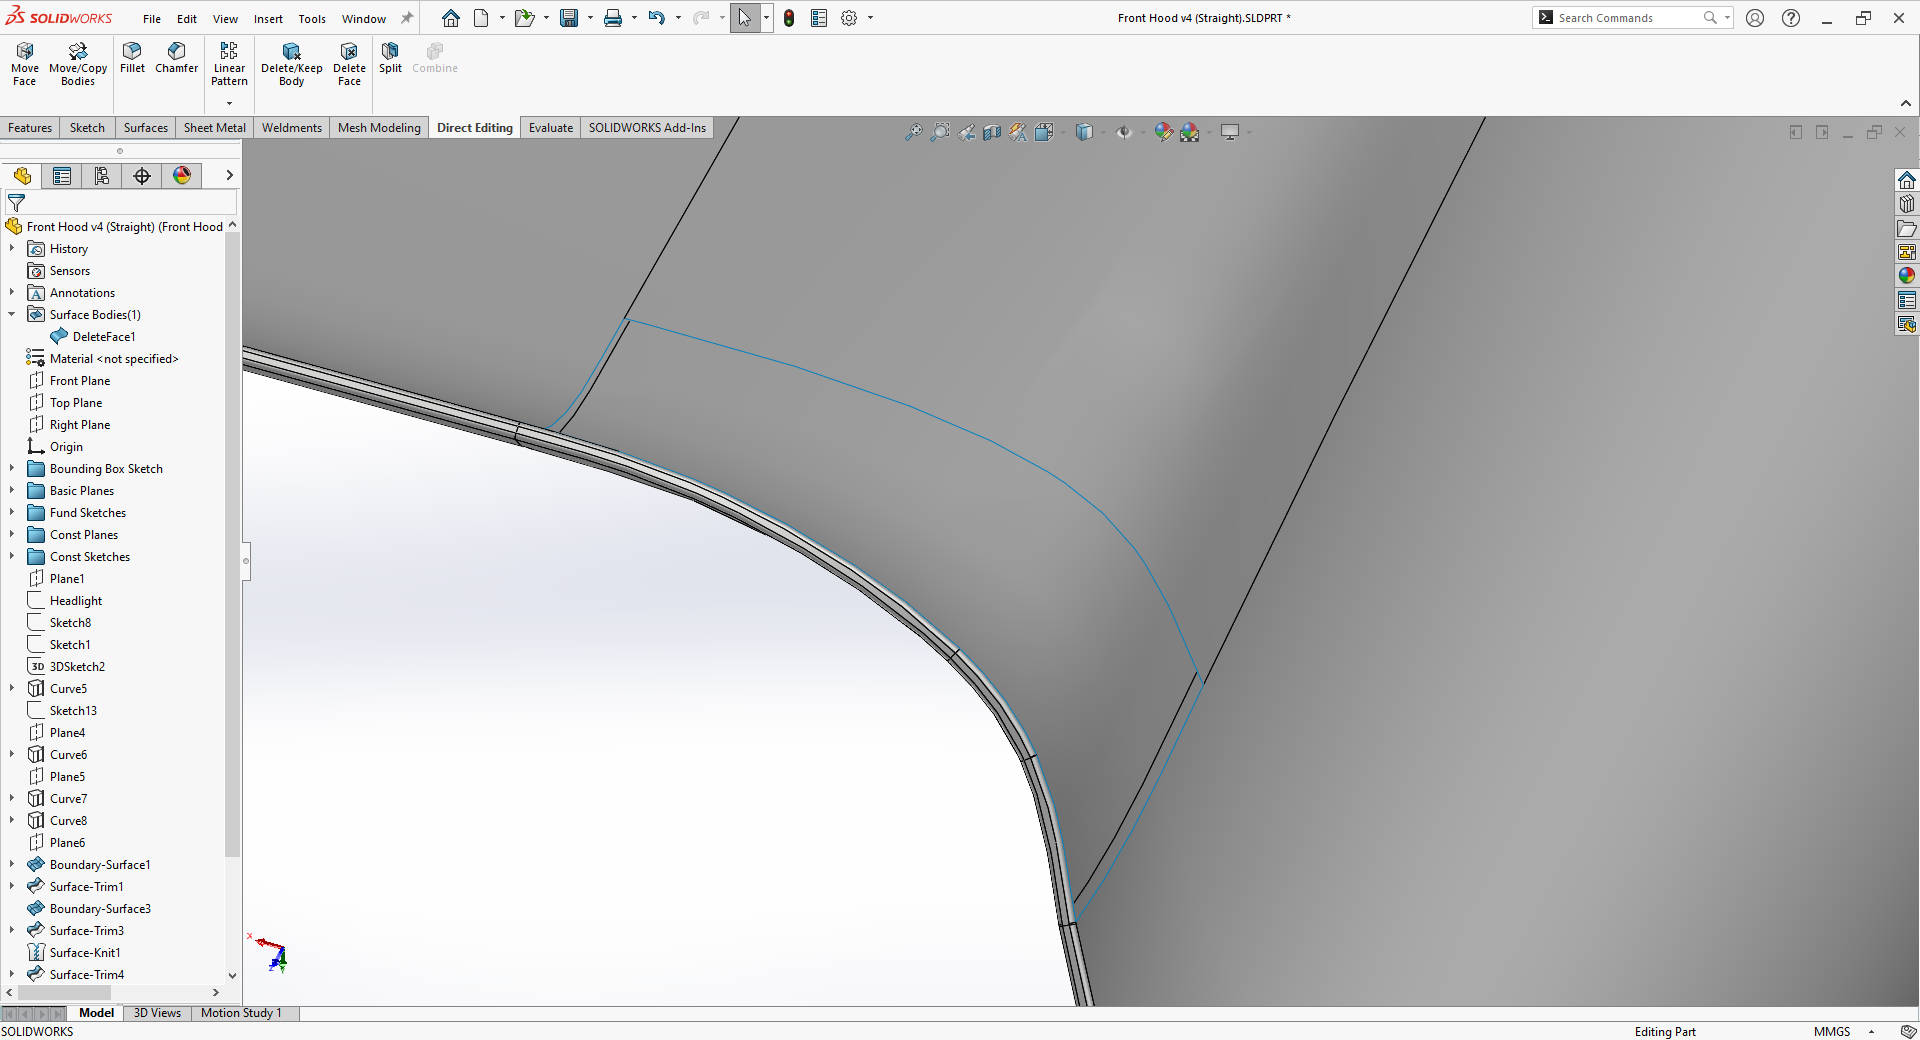Viewport: 1920px width, 1040px height.
Task: Select the Chamfer tool
Action: (x=177, y=60)
